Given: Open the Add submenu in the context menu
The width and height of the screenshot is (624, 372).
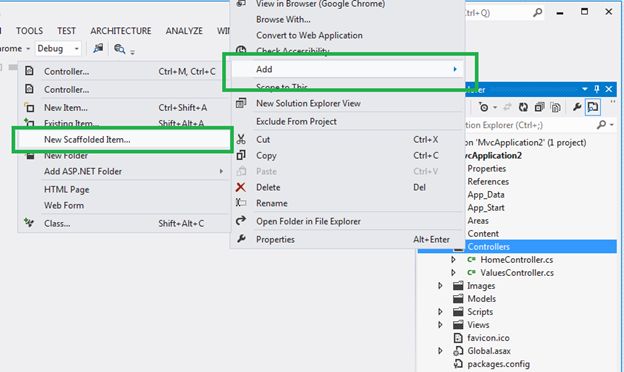Looking at the screenshot, I should tap(347, 69).
